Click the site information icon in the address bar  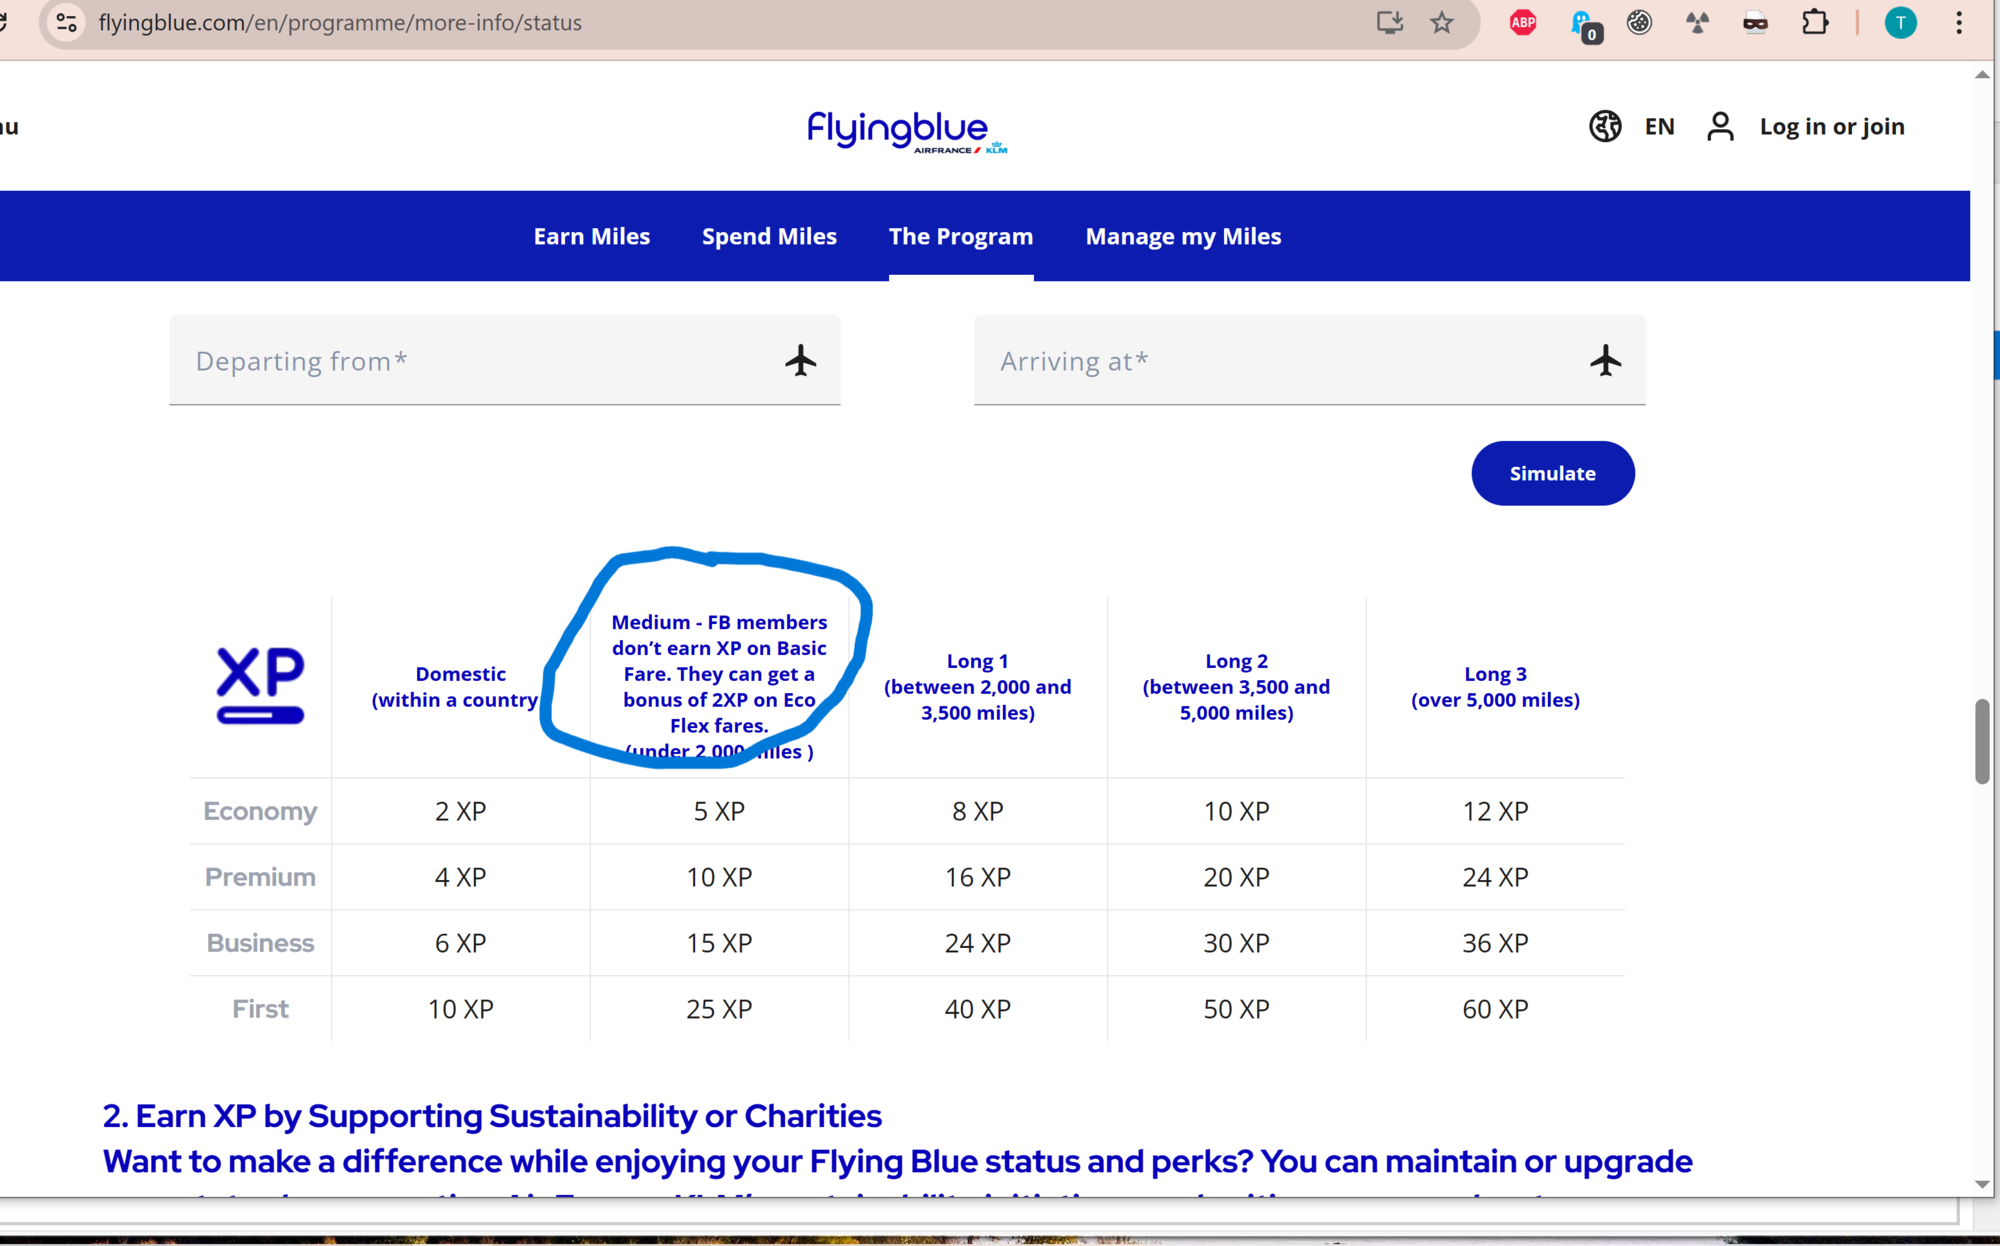[66, 22]
